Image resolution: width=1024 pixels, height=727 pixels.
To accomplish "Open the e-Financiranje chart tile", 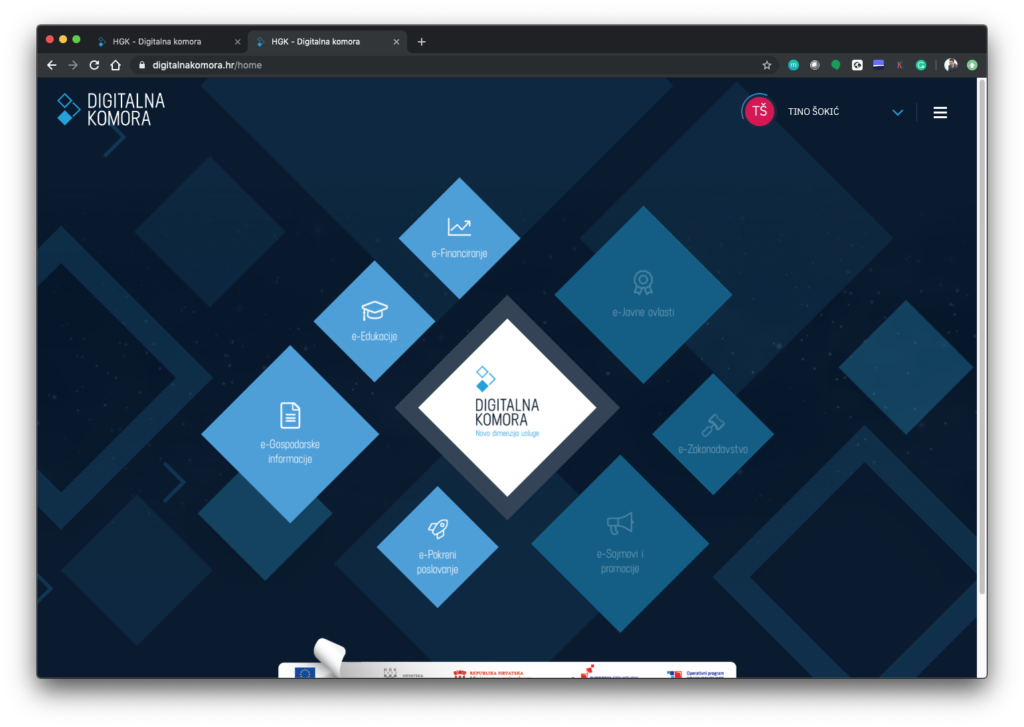I will pyautogui.click(x=459, y=238).
